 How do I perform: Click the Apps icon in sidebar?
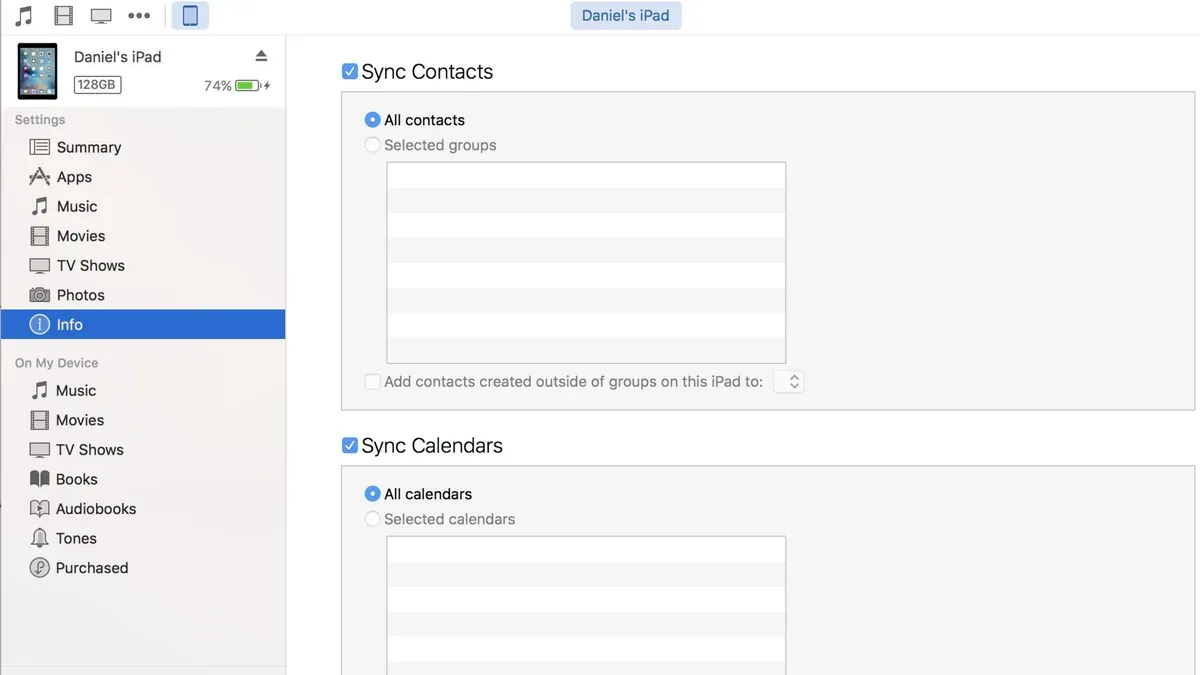[39, 177]
